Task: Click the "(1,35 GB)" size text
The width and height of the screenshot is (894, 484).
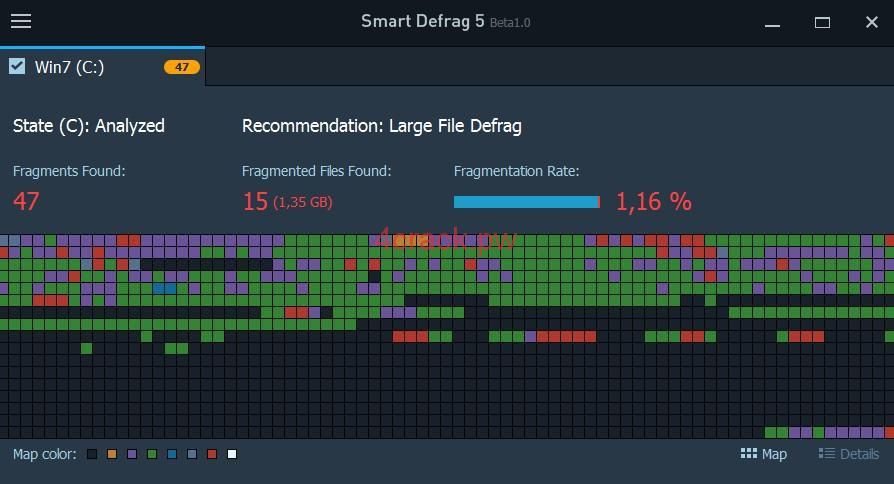Action: (x=303, y=202)
